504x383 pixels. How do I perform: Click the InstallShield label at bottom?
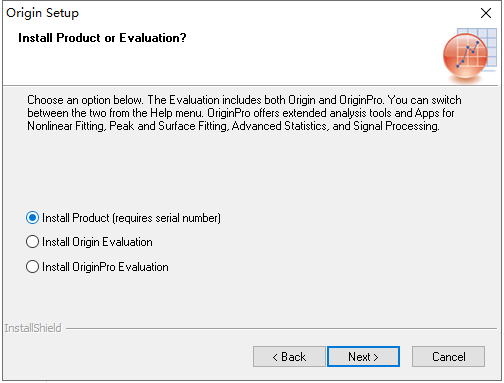coord(33,328)
